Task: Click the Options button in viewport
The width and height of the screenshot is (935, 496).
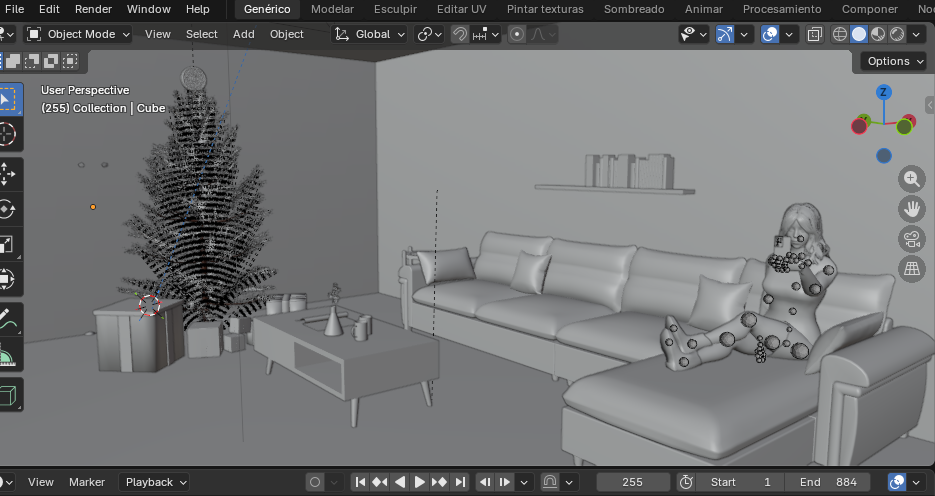Action: tap(894, 61)
